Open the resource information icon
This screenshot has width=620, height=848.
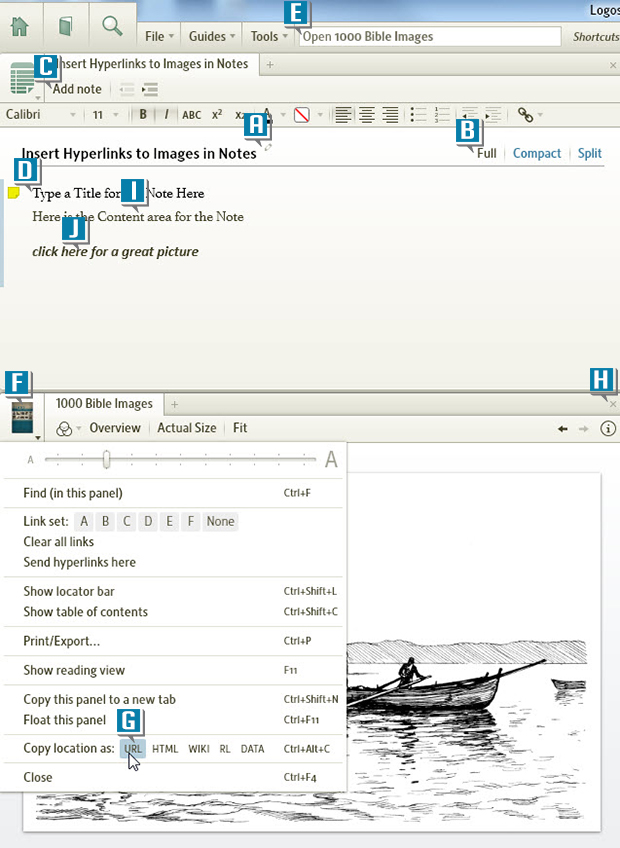(x=607, y=428)
